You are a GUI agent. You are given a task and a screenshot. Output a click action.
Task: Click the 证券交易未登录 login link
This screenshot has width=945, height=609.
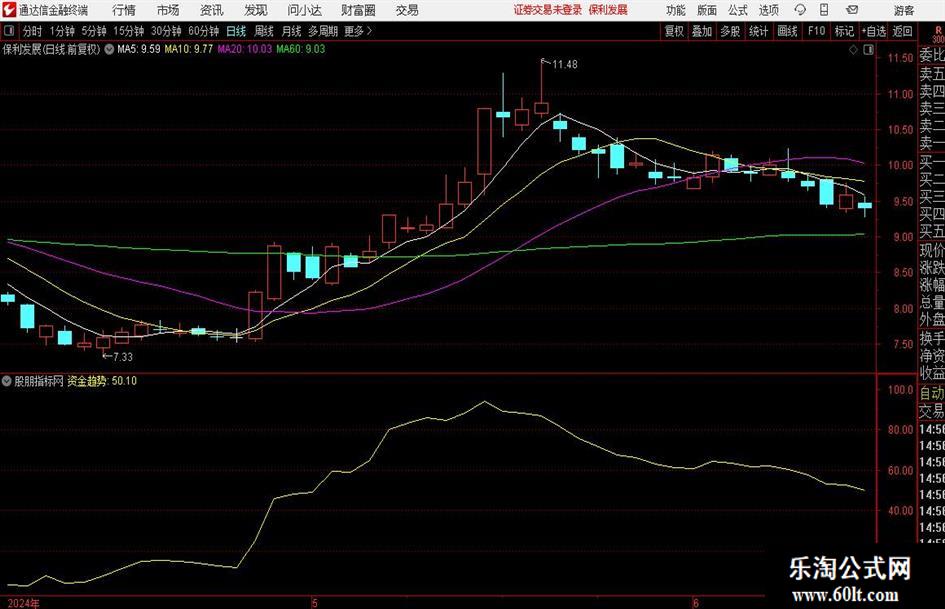tap(548, 10)
